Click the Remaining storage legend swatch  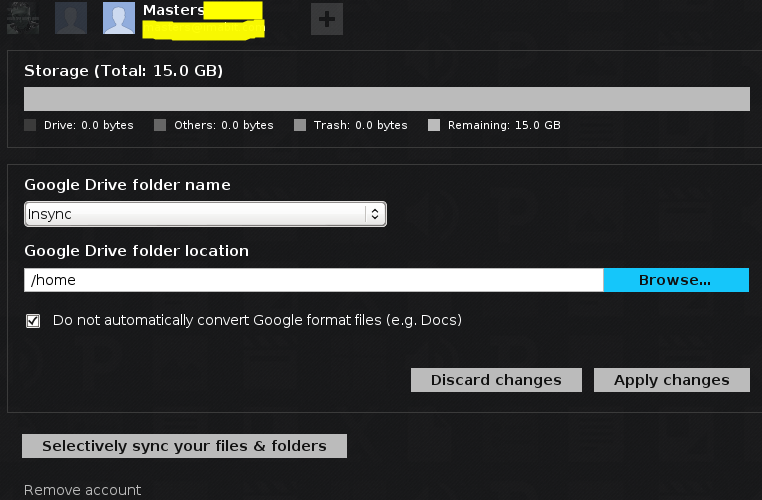point(434,125)
